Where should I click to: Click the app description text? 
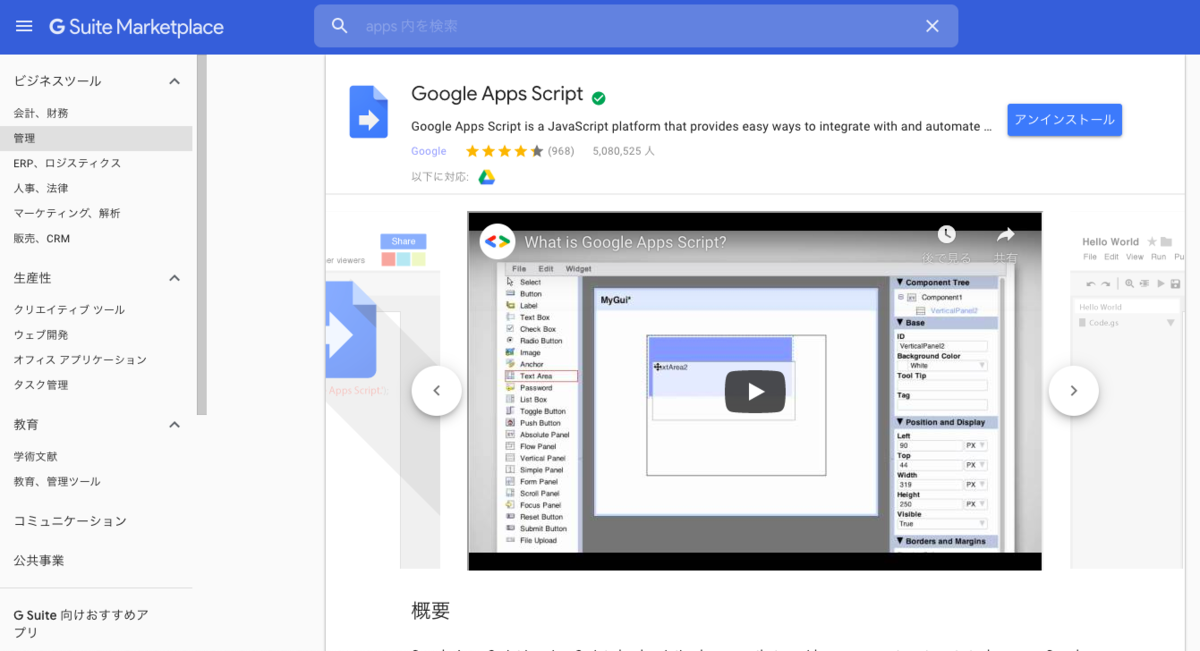[x=701, y=127]
